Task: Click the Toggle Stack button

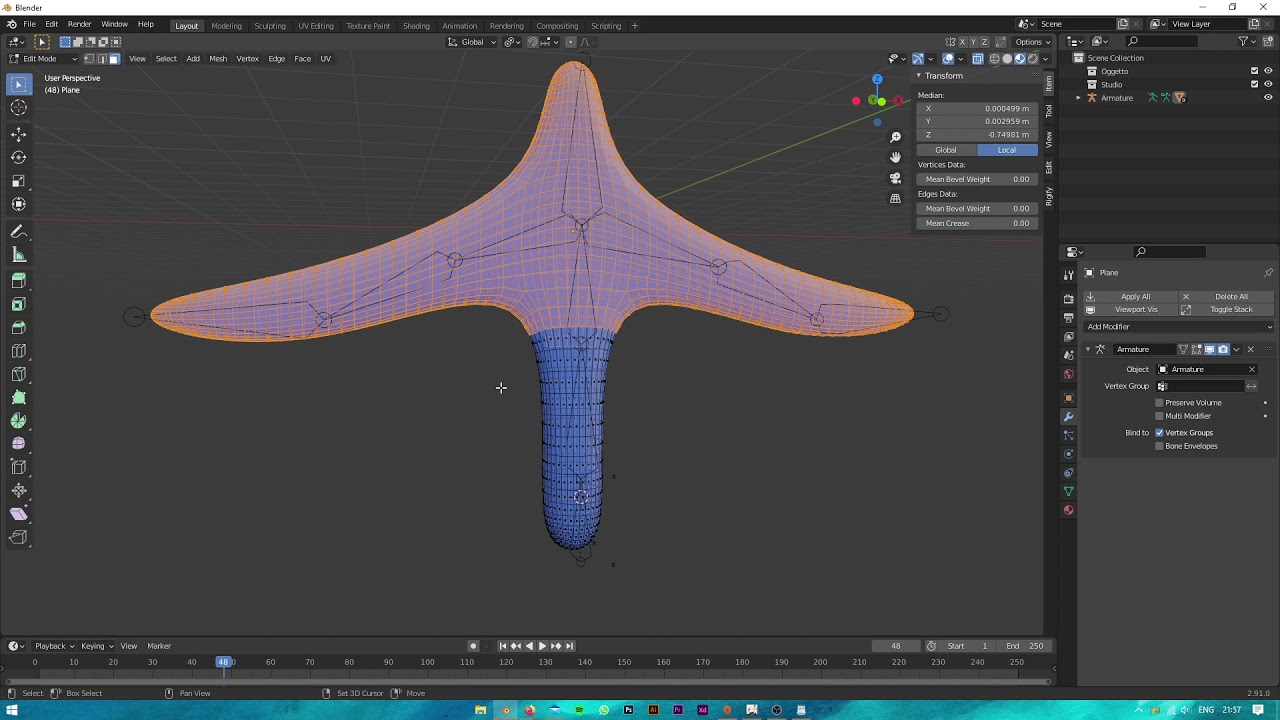Action: tap(1231, 310)
